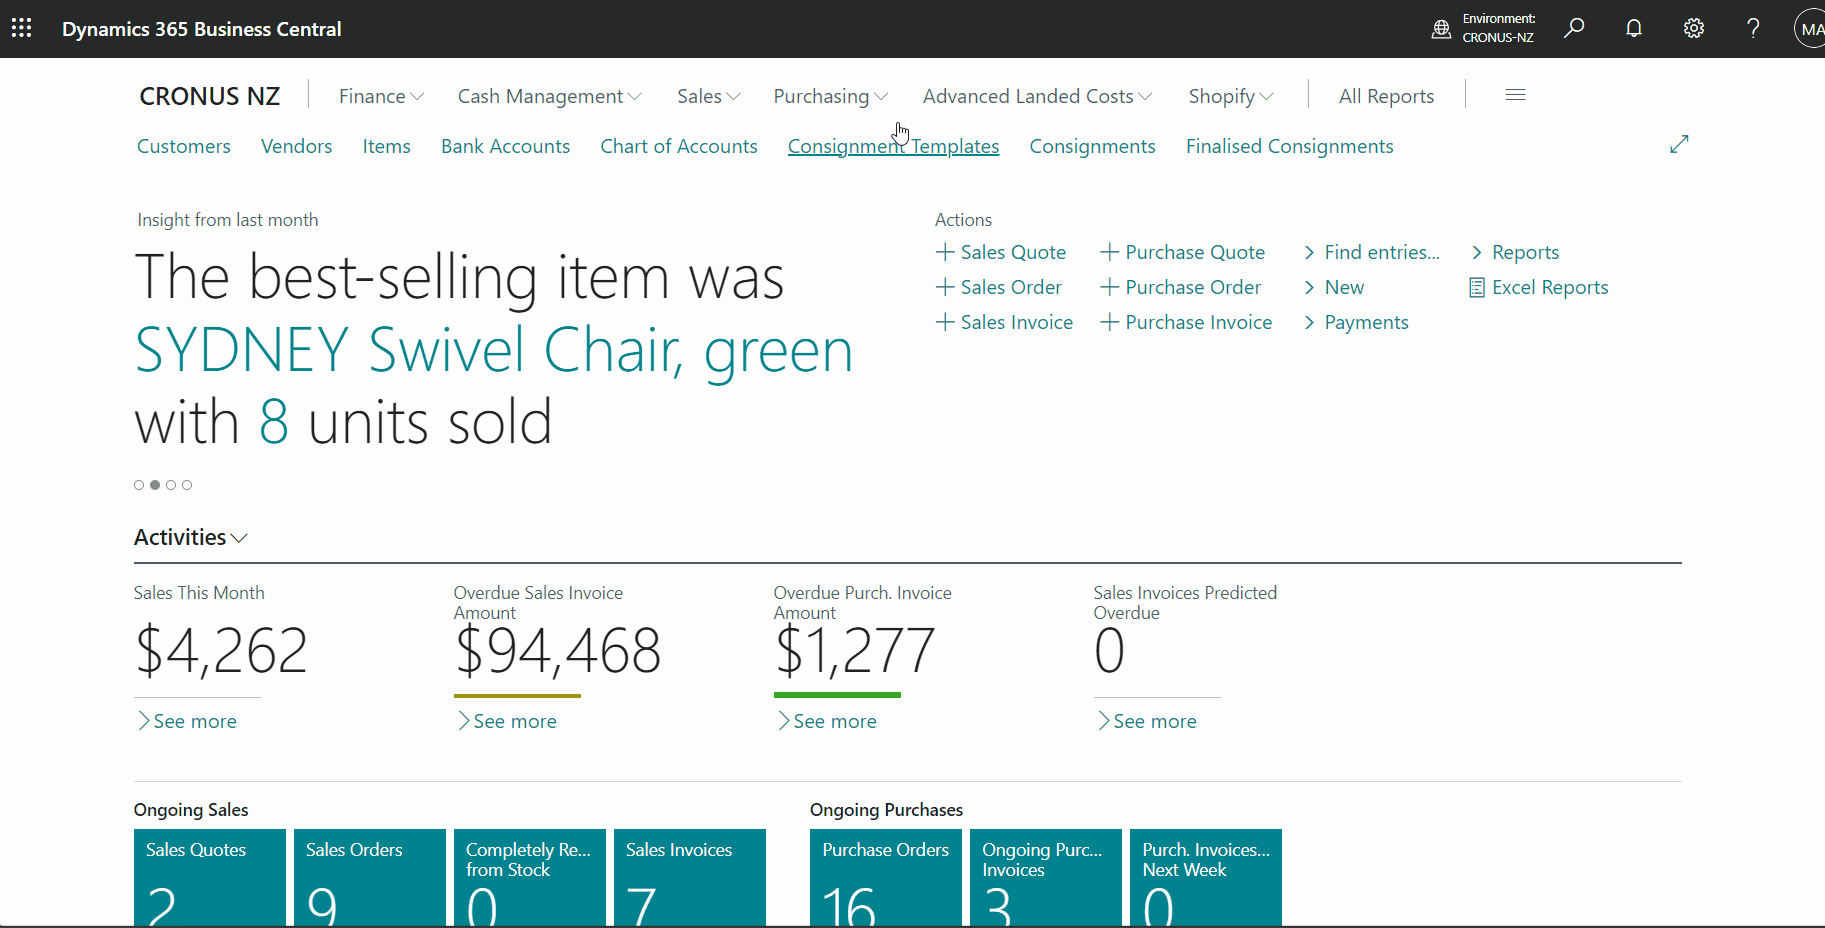Open SYDNEY Swivel Chair, green insight link
Image resolution: width=1825 pixels, height=928 pixels.
click(x=494, y=350)
